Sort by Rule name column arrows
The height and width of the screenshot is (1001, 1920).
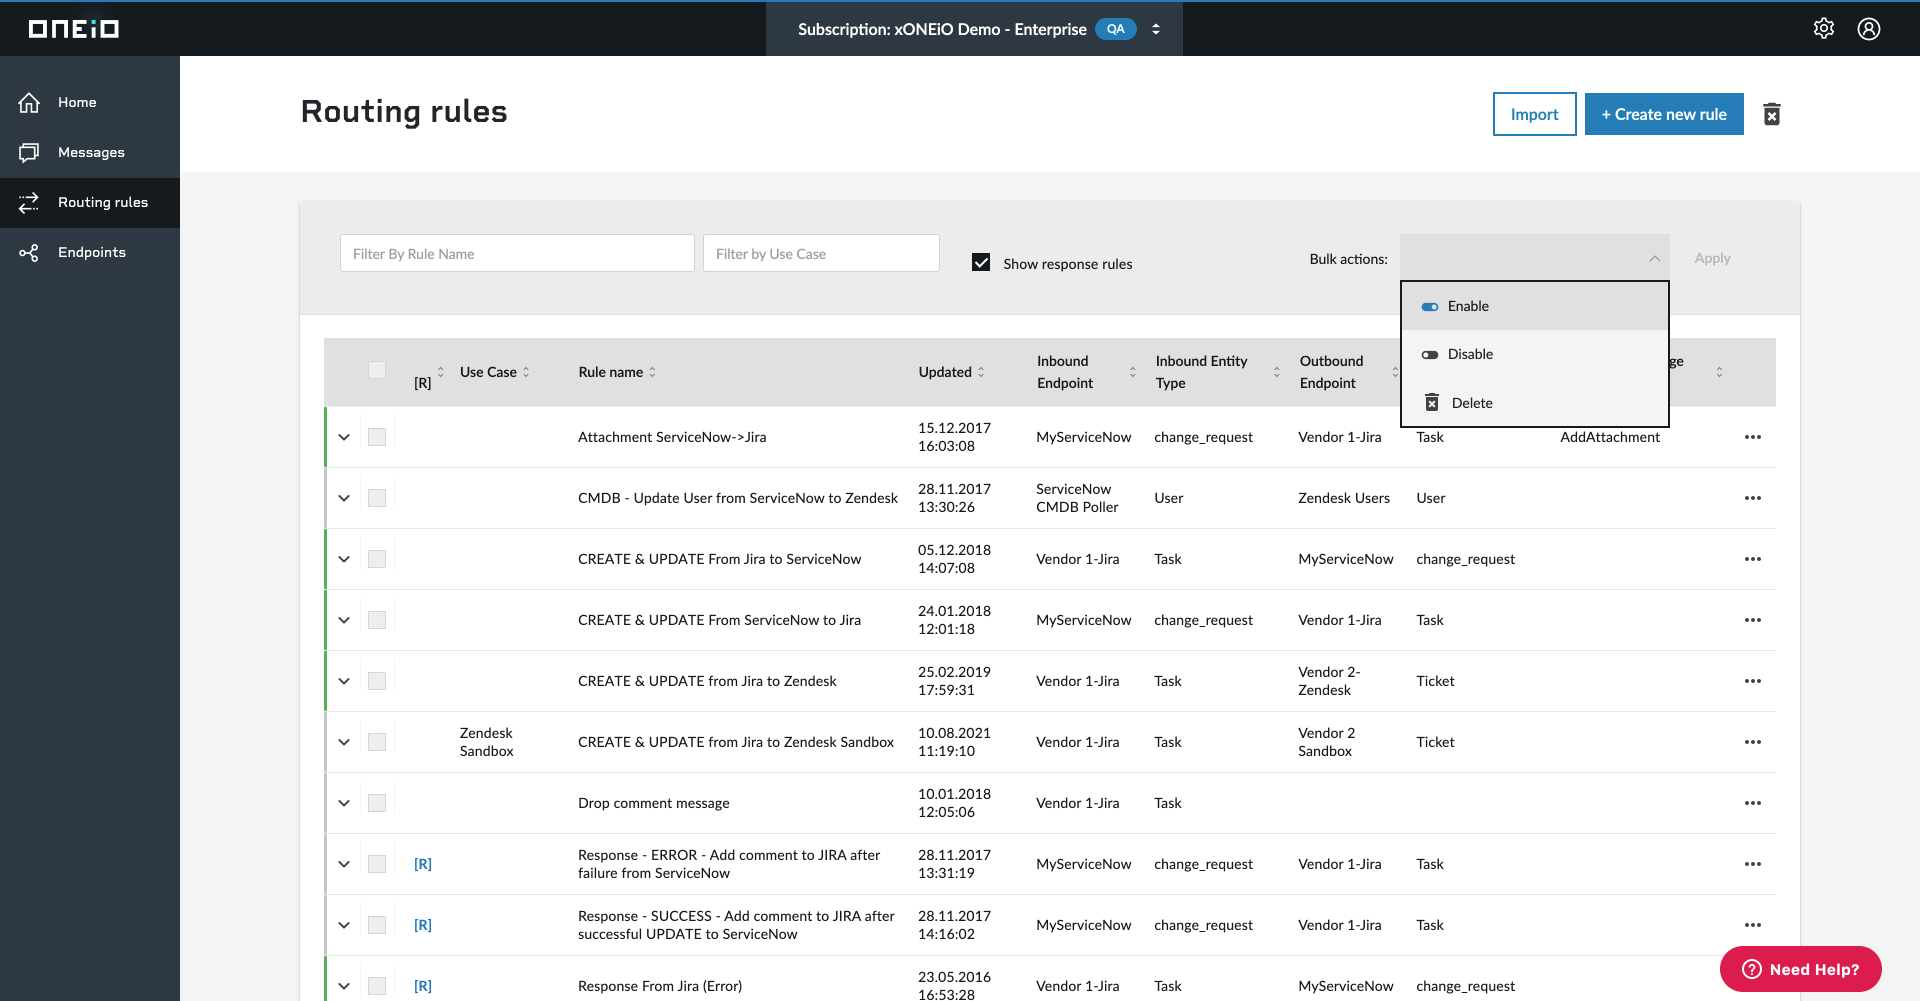coord(653,372)
